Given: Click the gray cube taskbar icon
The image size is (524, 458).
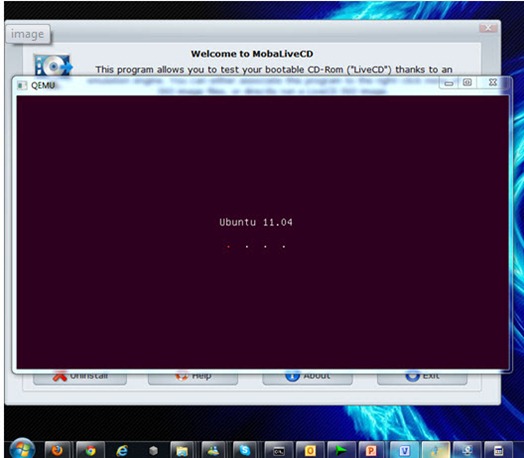Looking at the screenshot, I should click(153, 450).
